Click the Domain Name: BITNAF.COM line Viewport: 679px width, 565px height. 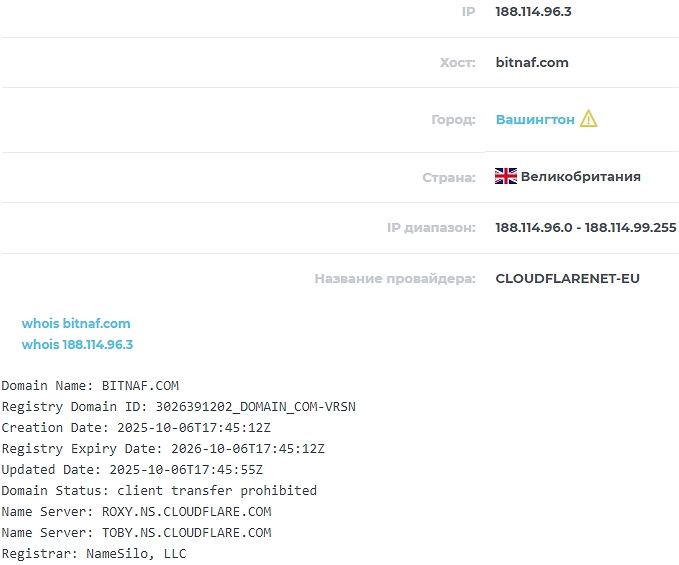90,385
